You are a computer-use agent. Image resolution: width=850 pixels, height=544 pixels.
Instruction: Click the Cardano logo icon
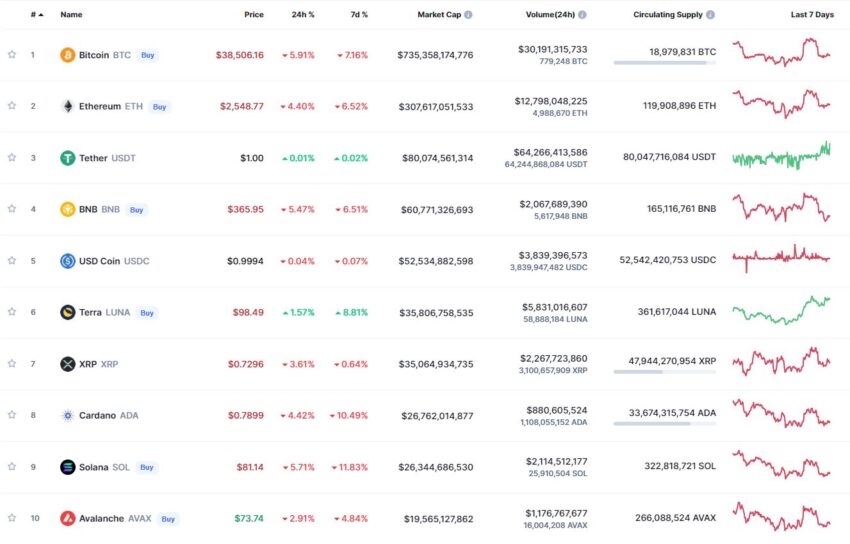coord(68,416)
